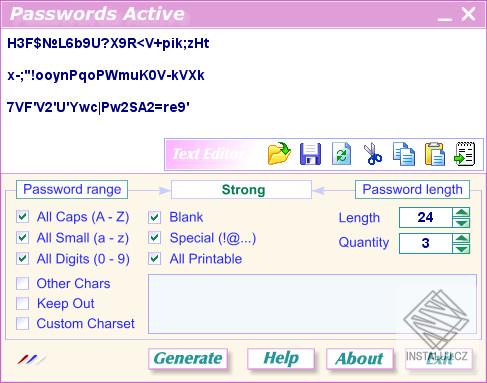
Task: Click the Passwords Active window title
Action: point(97,14)
